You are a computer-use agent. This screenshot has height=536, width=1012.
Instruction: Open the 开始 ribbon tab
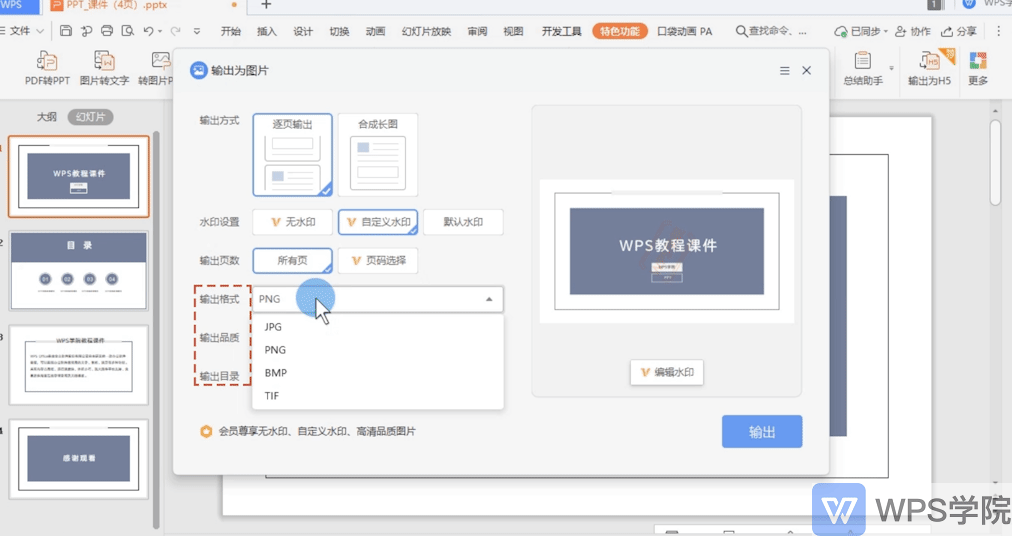230,31
